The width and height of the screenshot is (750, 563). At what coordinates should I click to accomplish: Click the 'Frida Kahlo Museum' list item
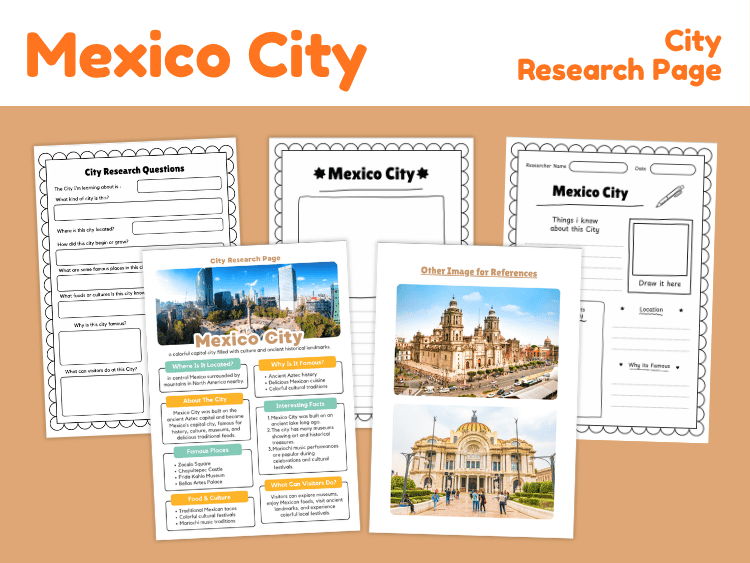200,476
